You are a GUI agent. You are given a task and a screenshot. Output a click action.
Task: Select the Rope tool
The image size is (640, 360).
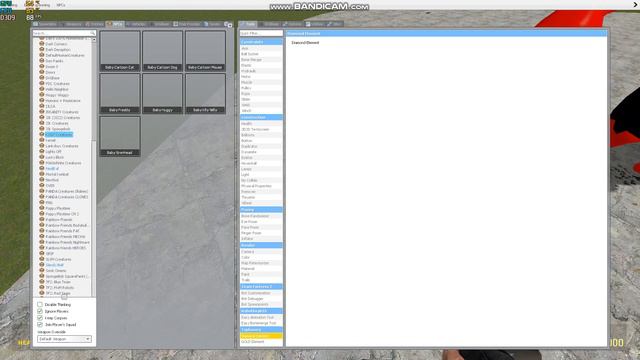tap(261, 93)
